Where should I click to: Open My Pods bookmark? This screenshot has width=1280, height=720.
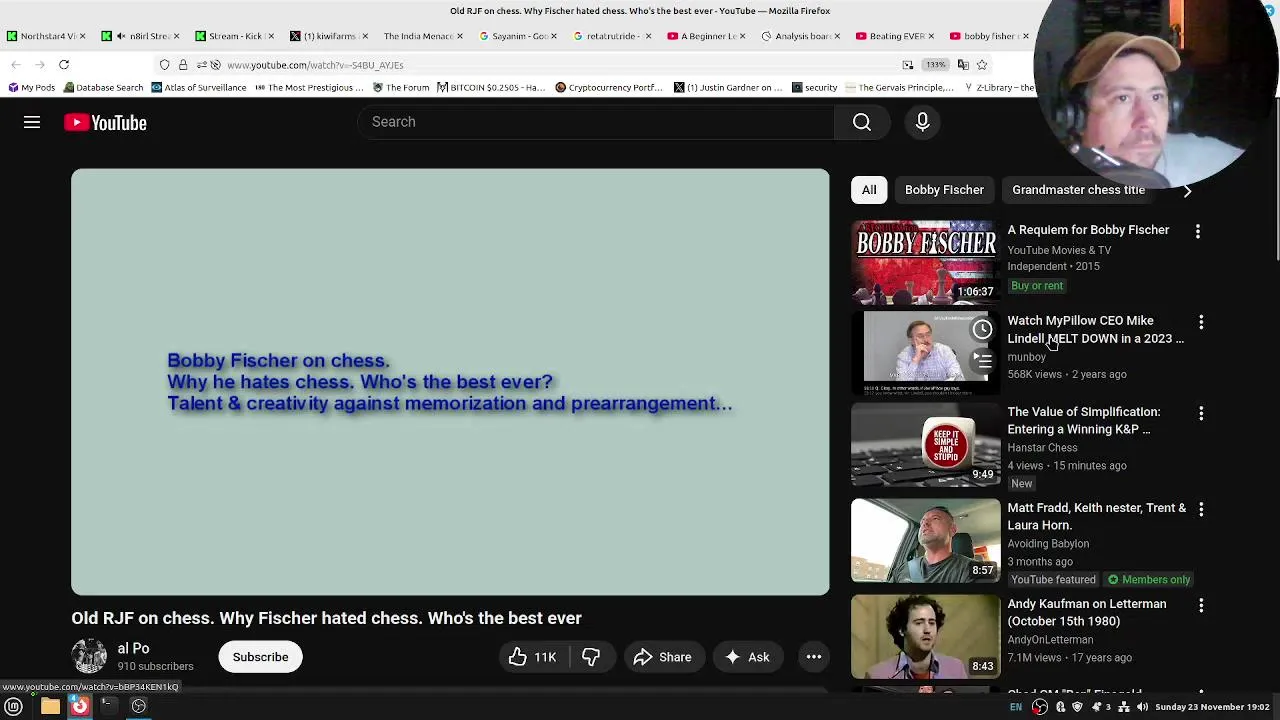31,87
